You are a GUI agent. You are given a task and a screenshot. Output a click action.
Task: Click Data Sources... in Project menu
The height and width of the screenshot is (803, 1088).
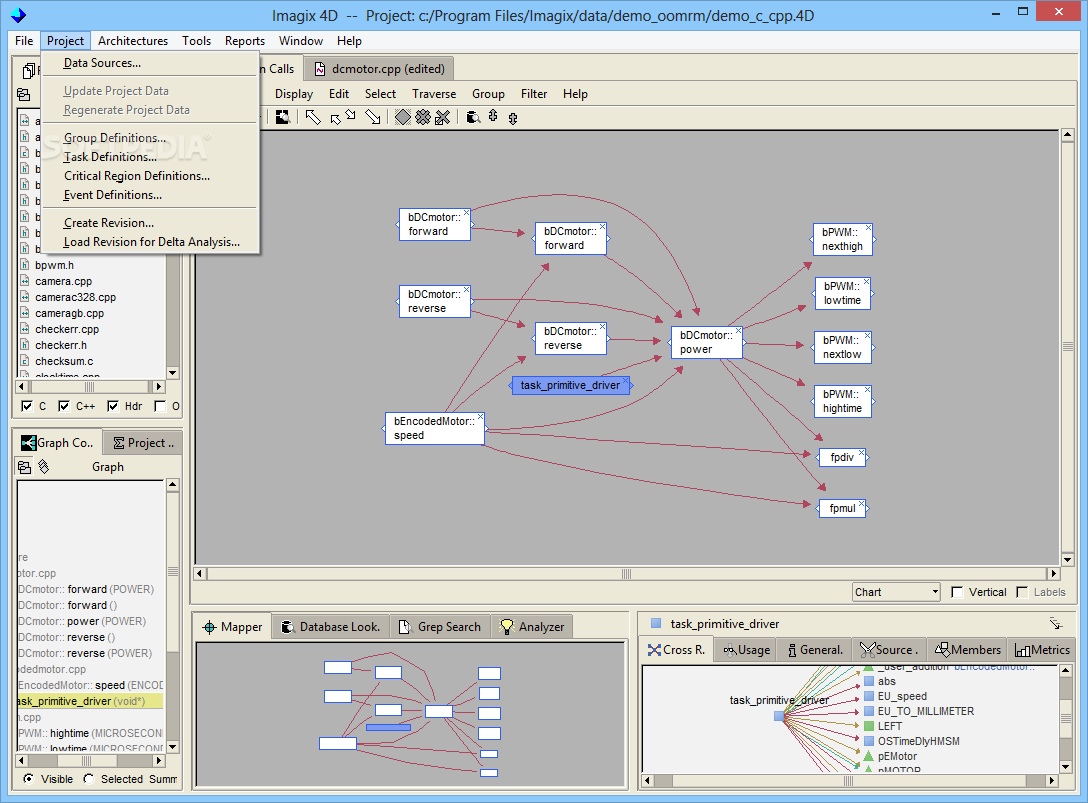(x=102, y=63)
